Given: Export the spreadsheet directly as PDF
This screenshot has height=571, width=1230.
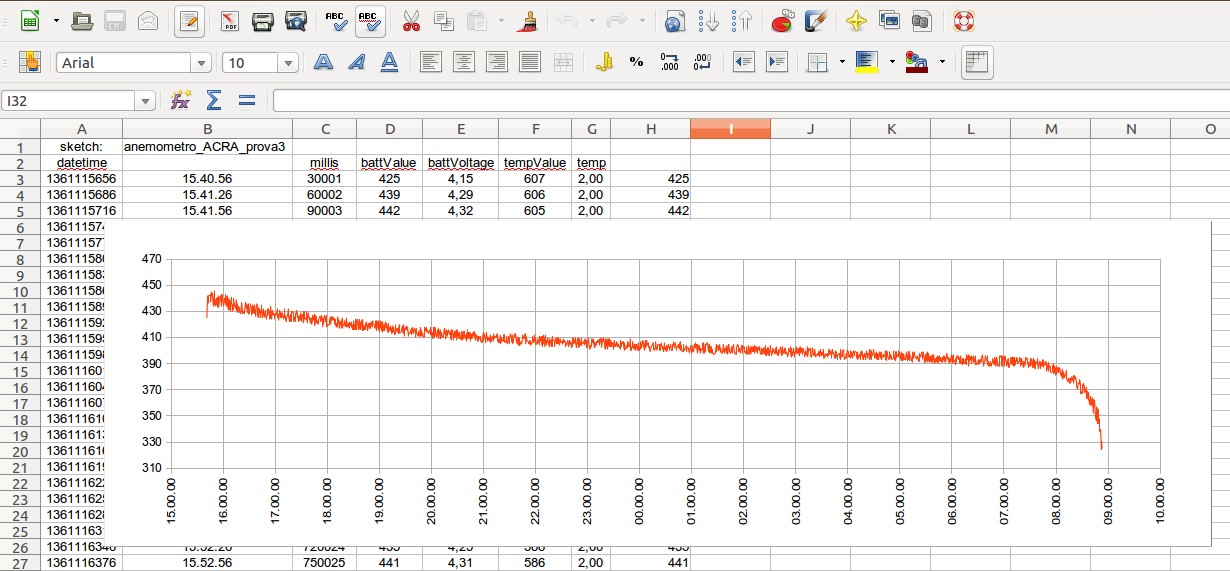Looking at the screenshot, I should click(x=229, y=20).
